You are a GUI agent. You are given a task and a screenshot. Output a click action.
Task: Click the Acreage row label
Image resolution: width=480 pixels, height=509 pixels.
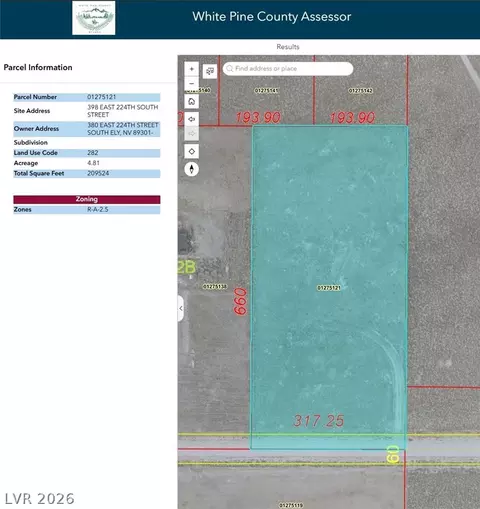pos(26,163)
